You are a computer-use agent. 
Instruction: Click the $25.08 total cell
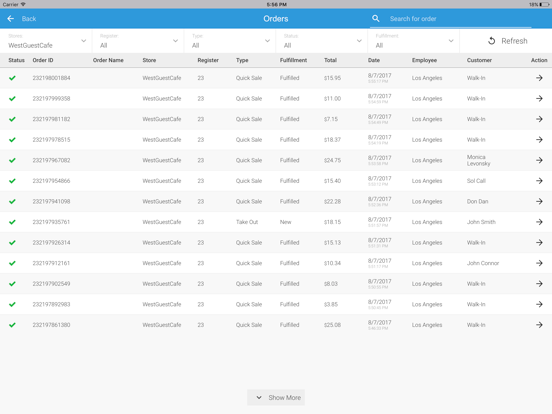tap(332, 325)
